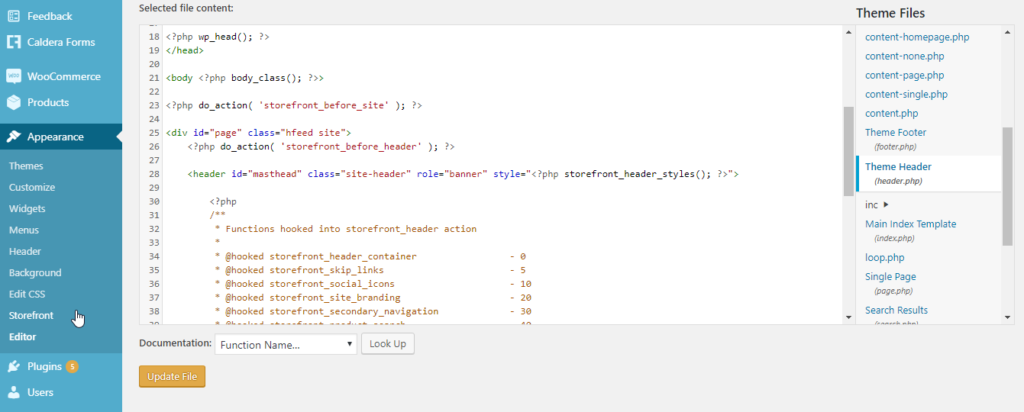The height and width of the screenshot is (412, 1024).
Task: Open the Menus submenu item
Action: click(24, 230)
